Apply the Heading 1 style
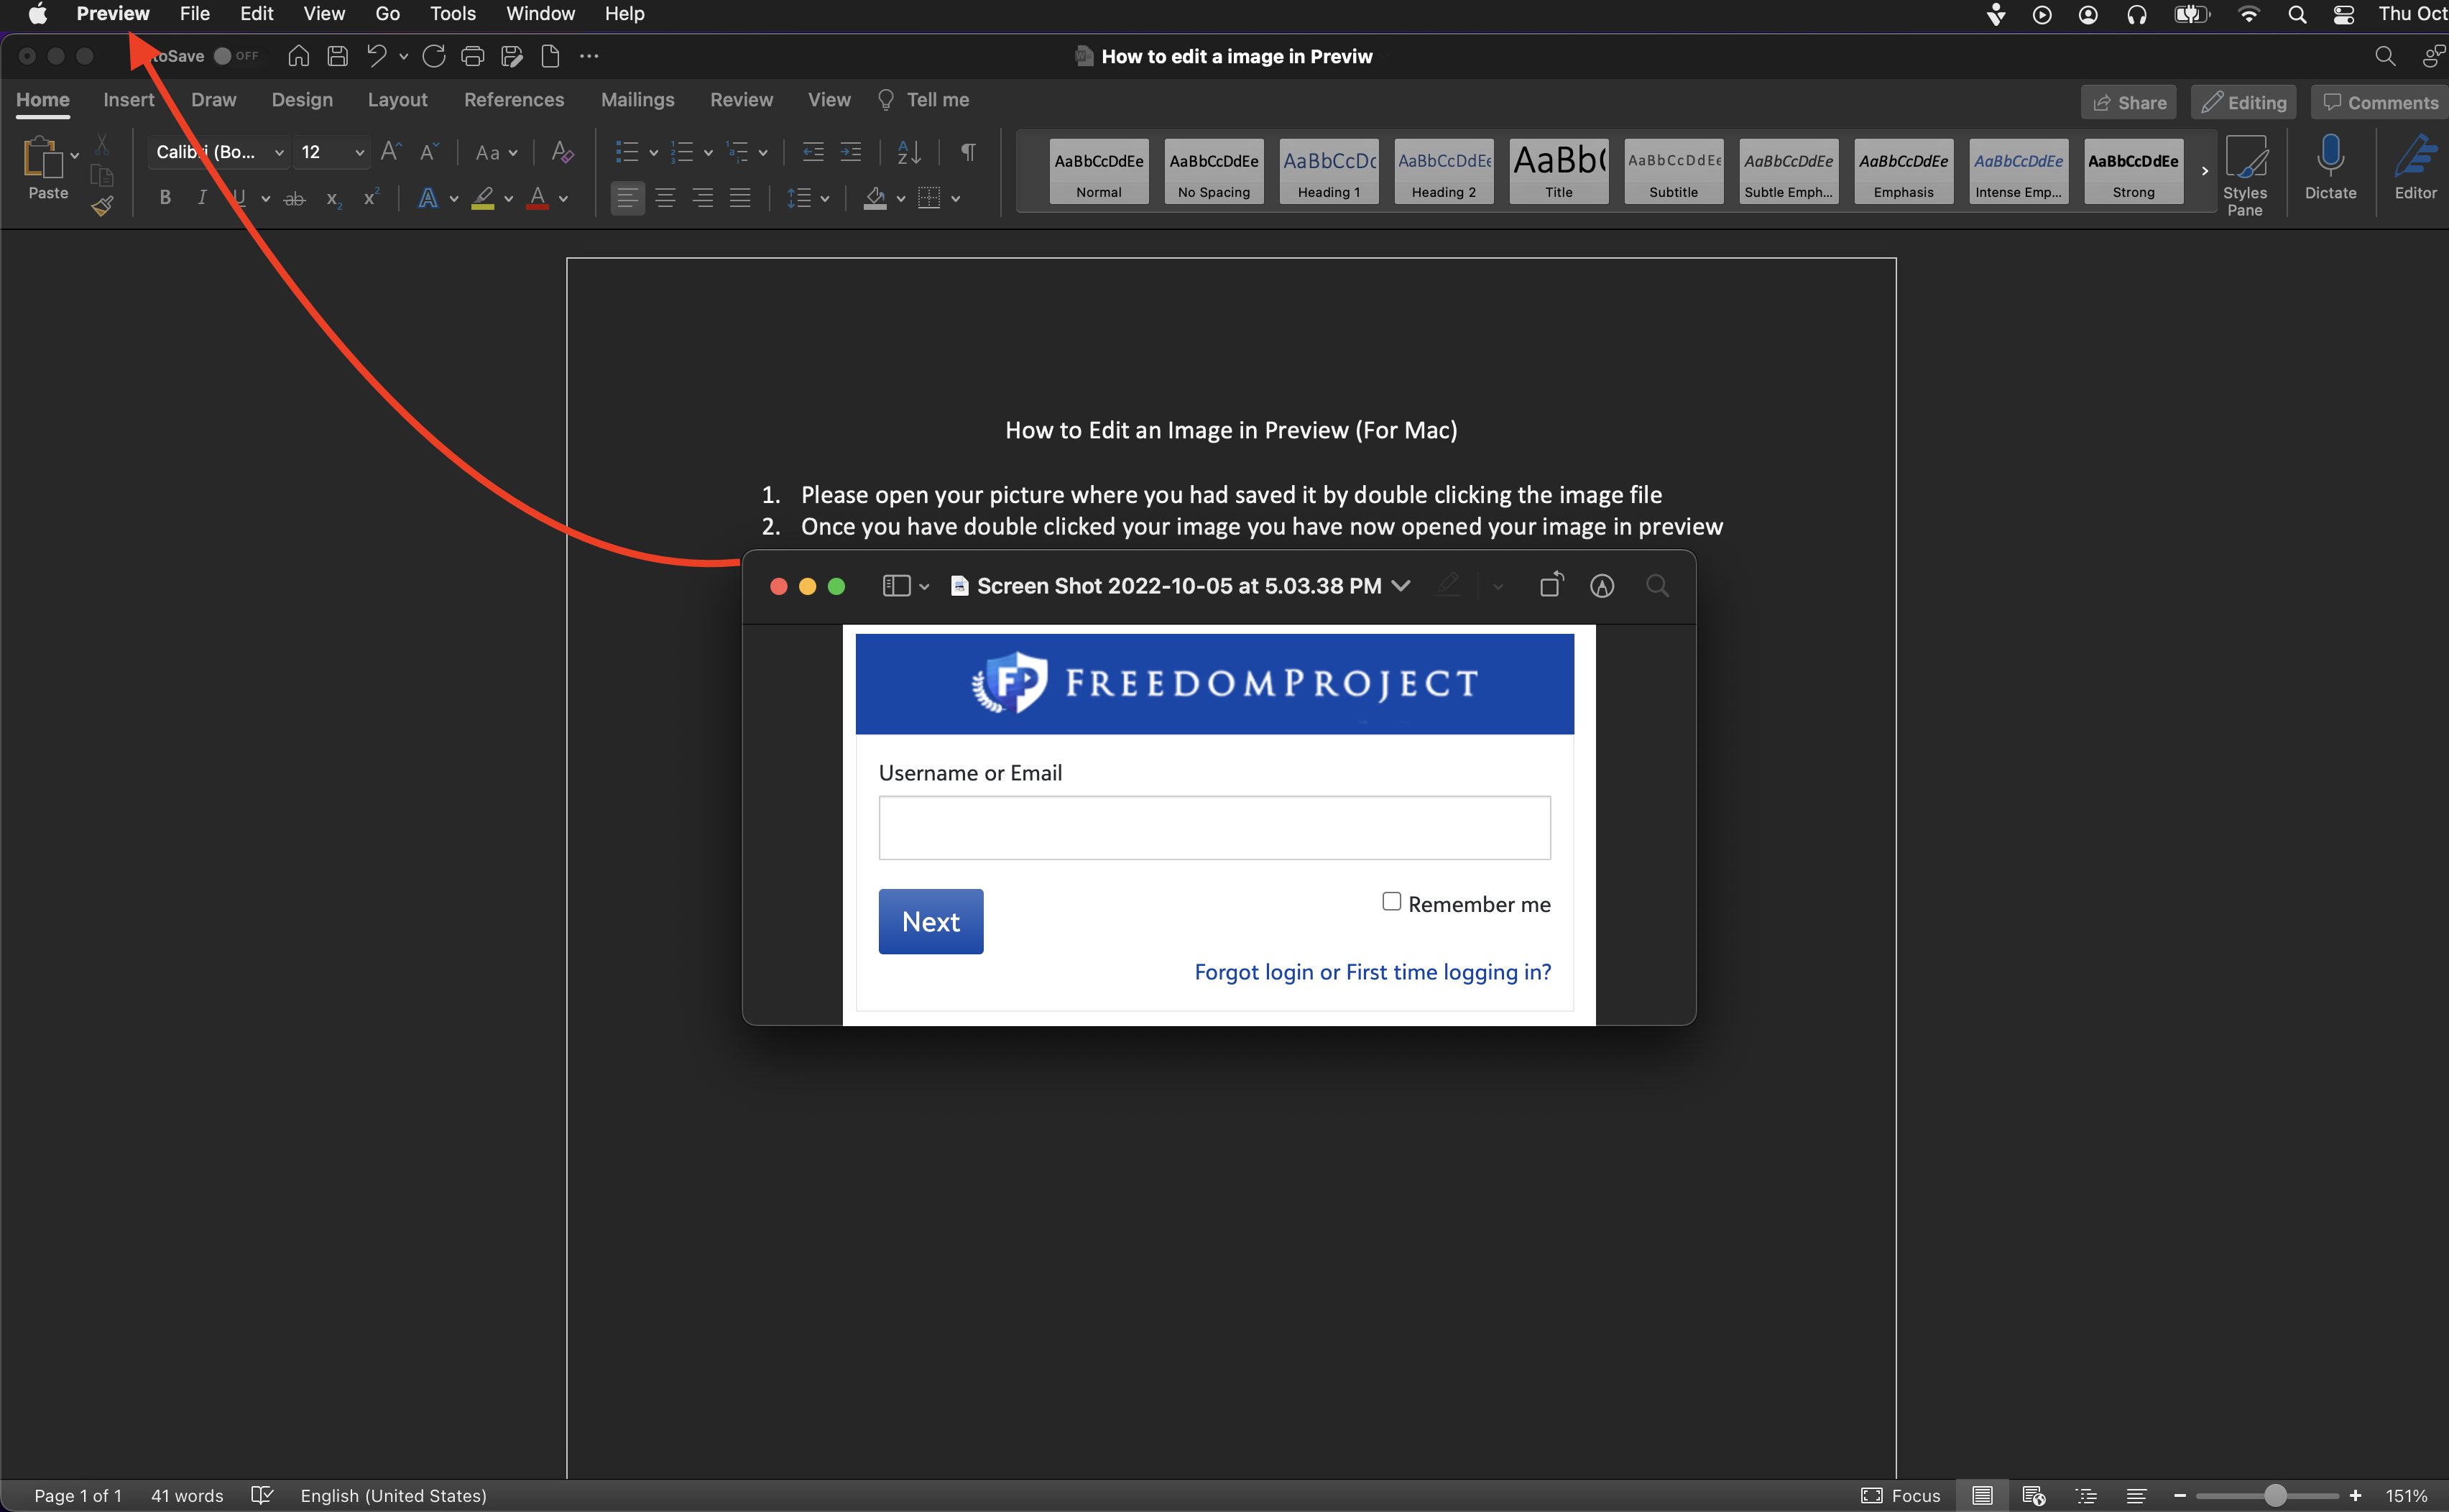The width and height of the screenshot is (2449, 1512). click(x=1328, y=171)
